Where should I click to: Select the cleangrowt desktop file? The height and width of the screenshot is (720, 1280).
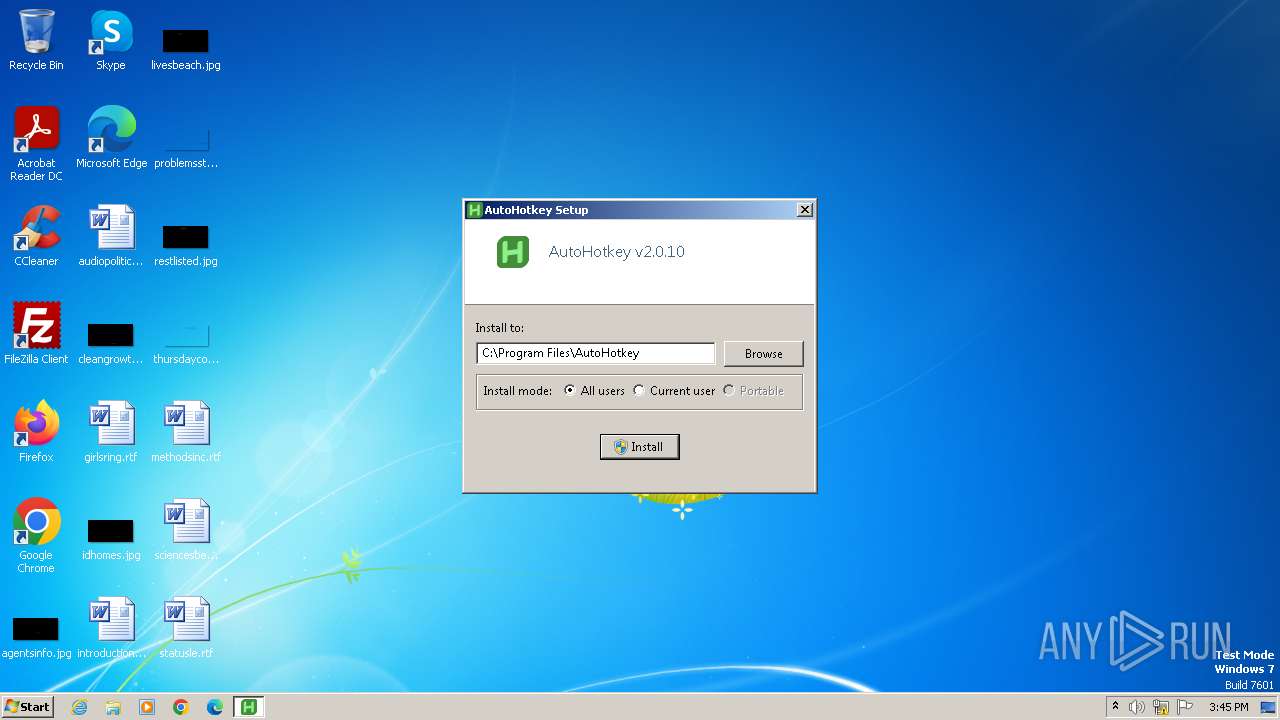coord(111,342)
